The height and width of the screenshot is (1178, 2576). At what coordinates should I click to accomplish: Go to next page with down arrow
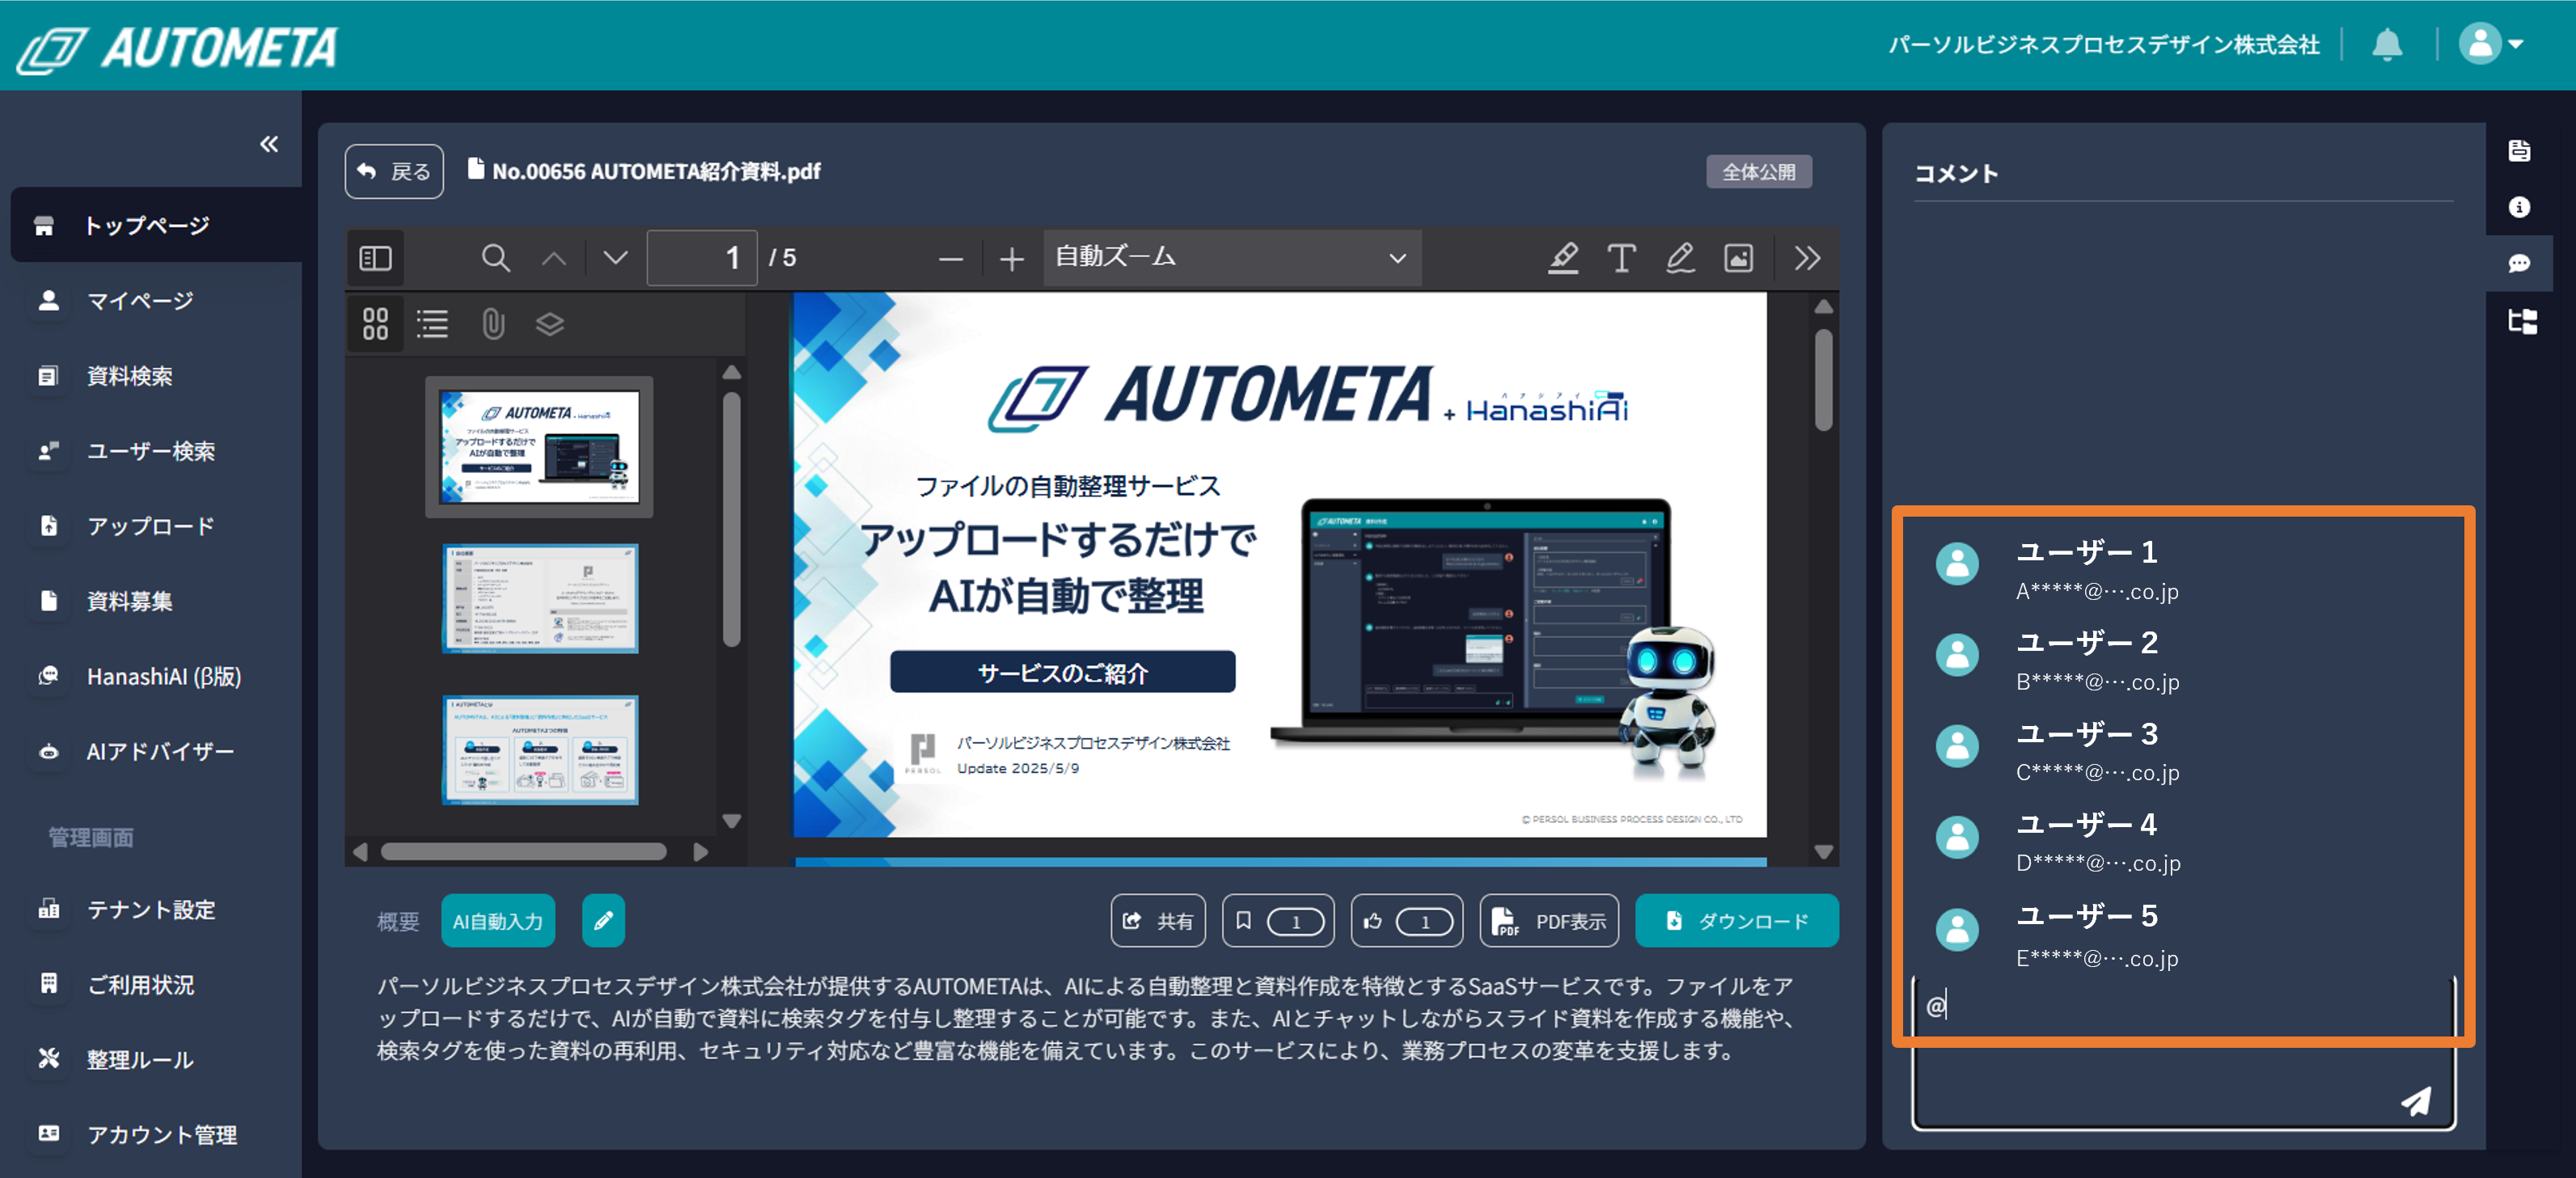point(615,258)
